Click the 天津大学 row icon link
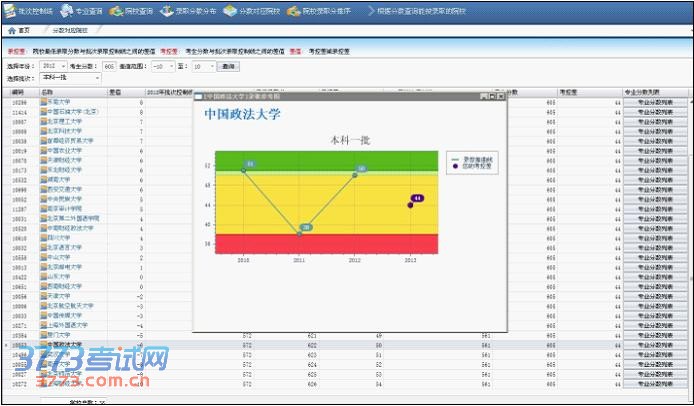694x406 pixels. (x=43, y=296)
